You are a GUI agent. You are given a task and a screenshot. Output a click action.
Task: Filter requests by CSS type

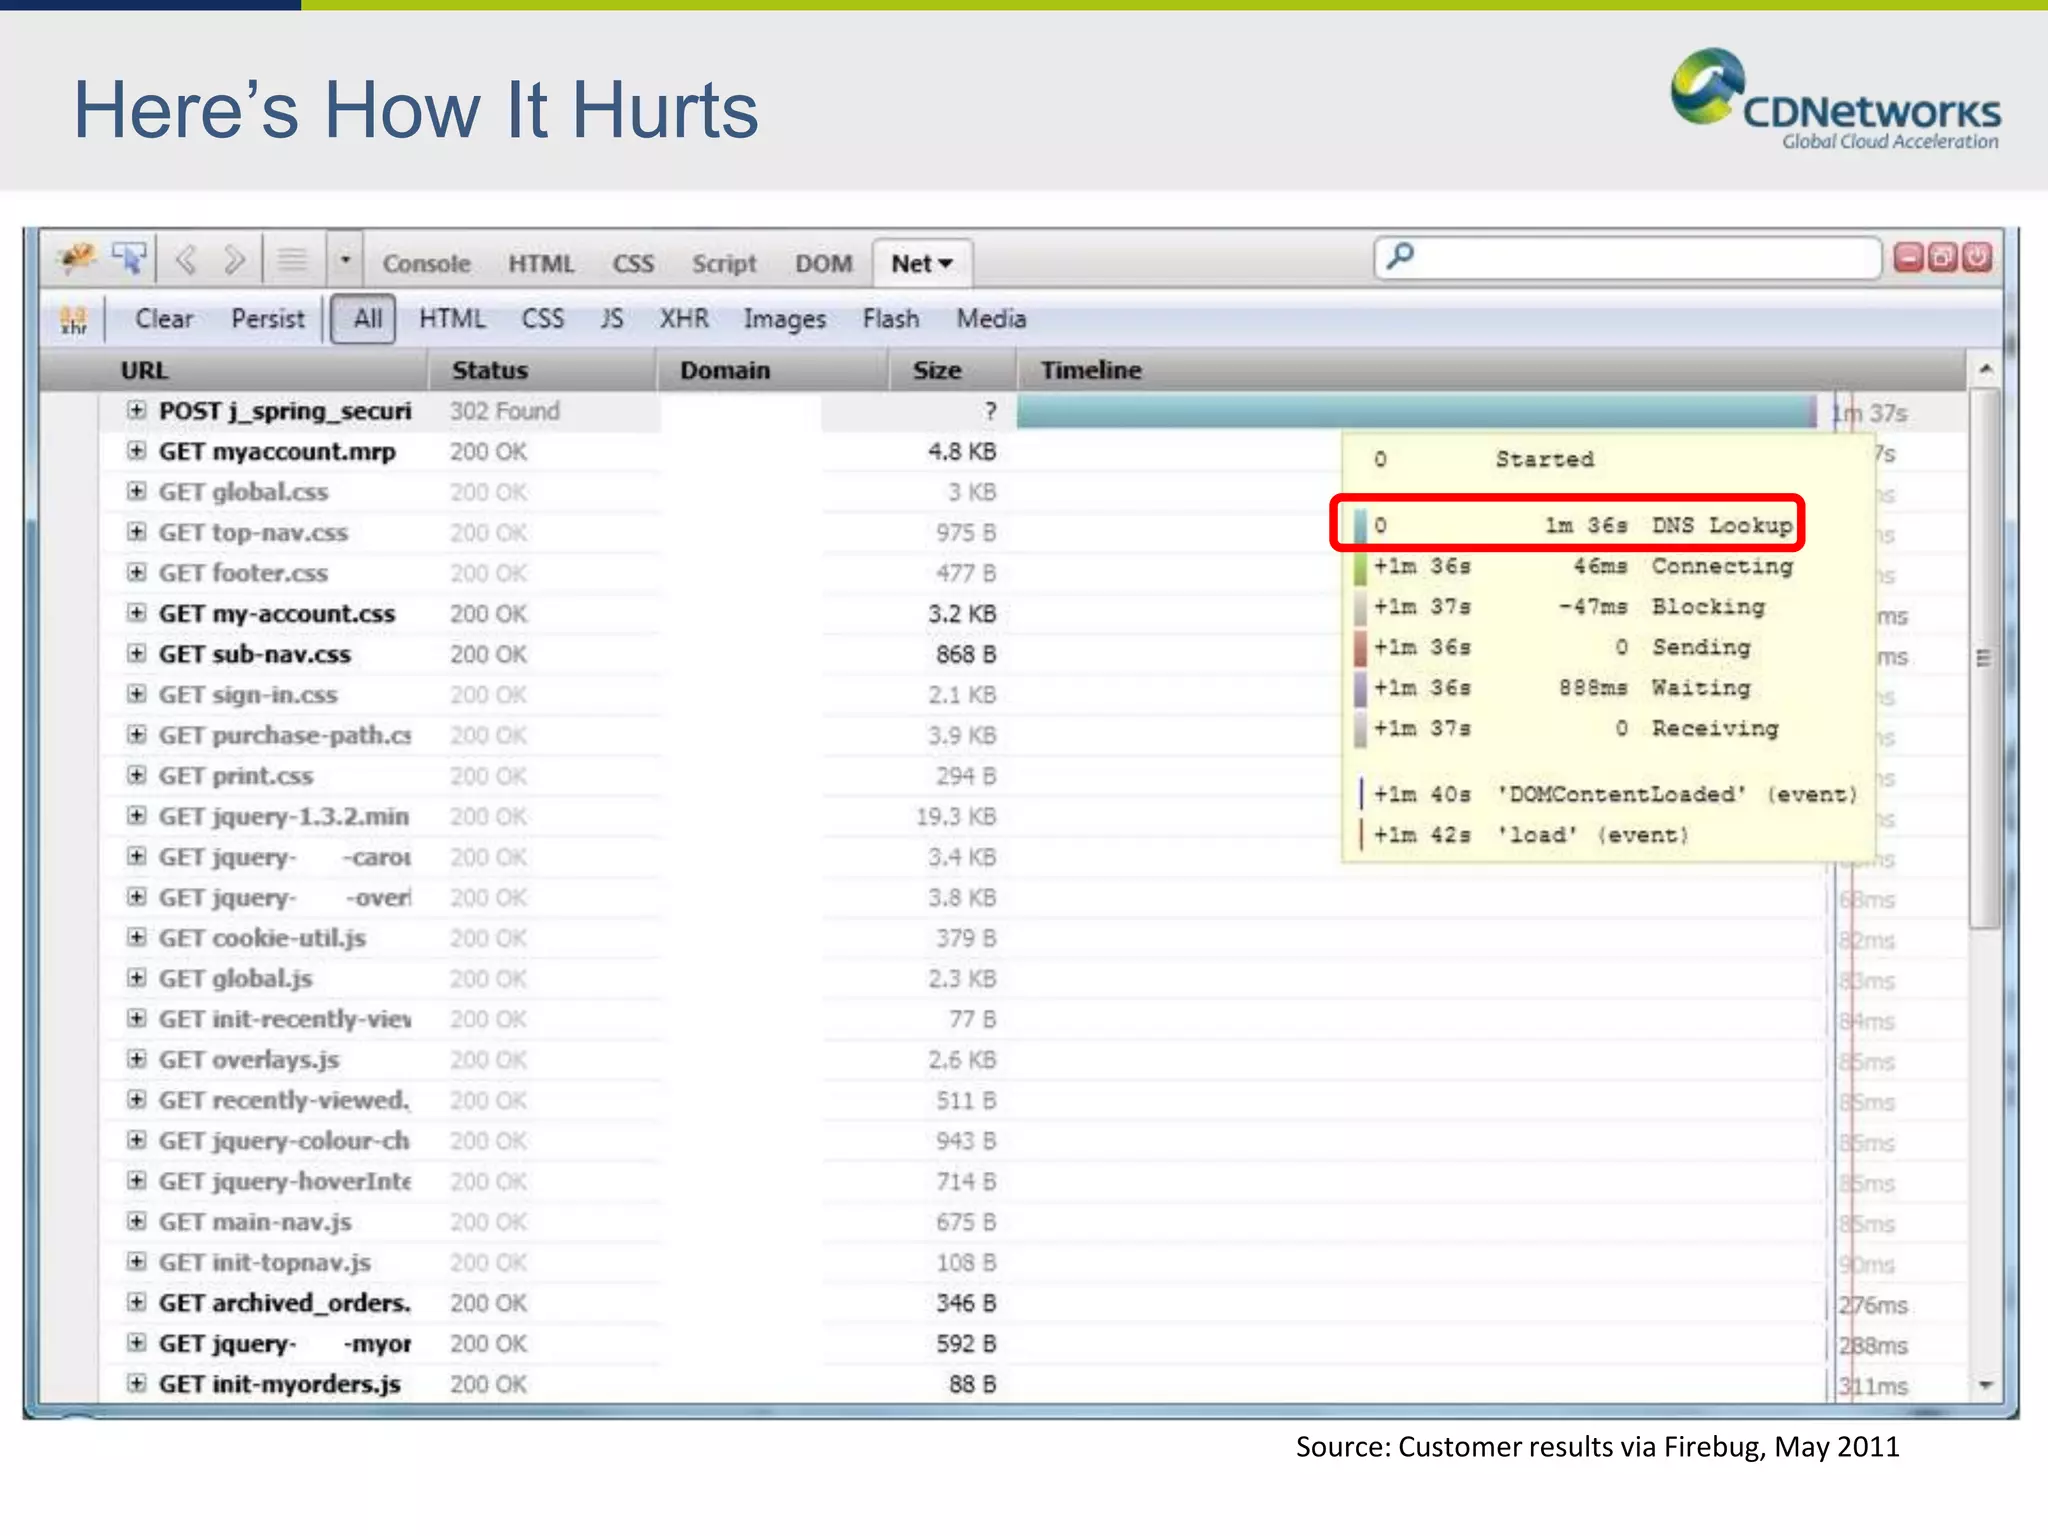543,319
